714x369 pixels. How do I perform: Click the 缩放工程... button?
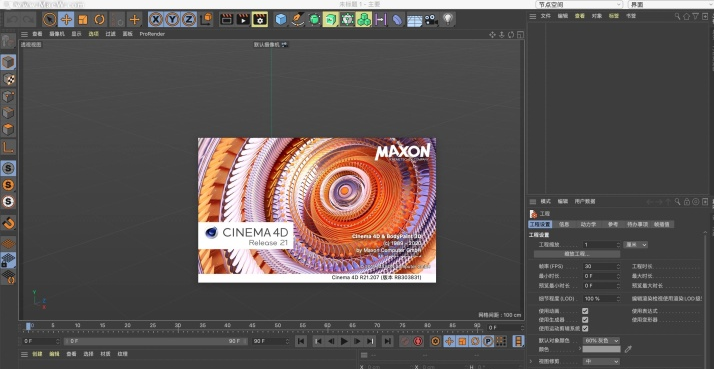(x=577, y=254)
